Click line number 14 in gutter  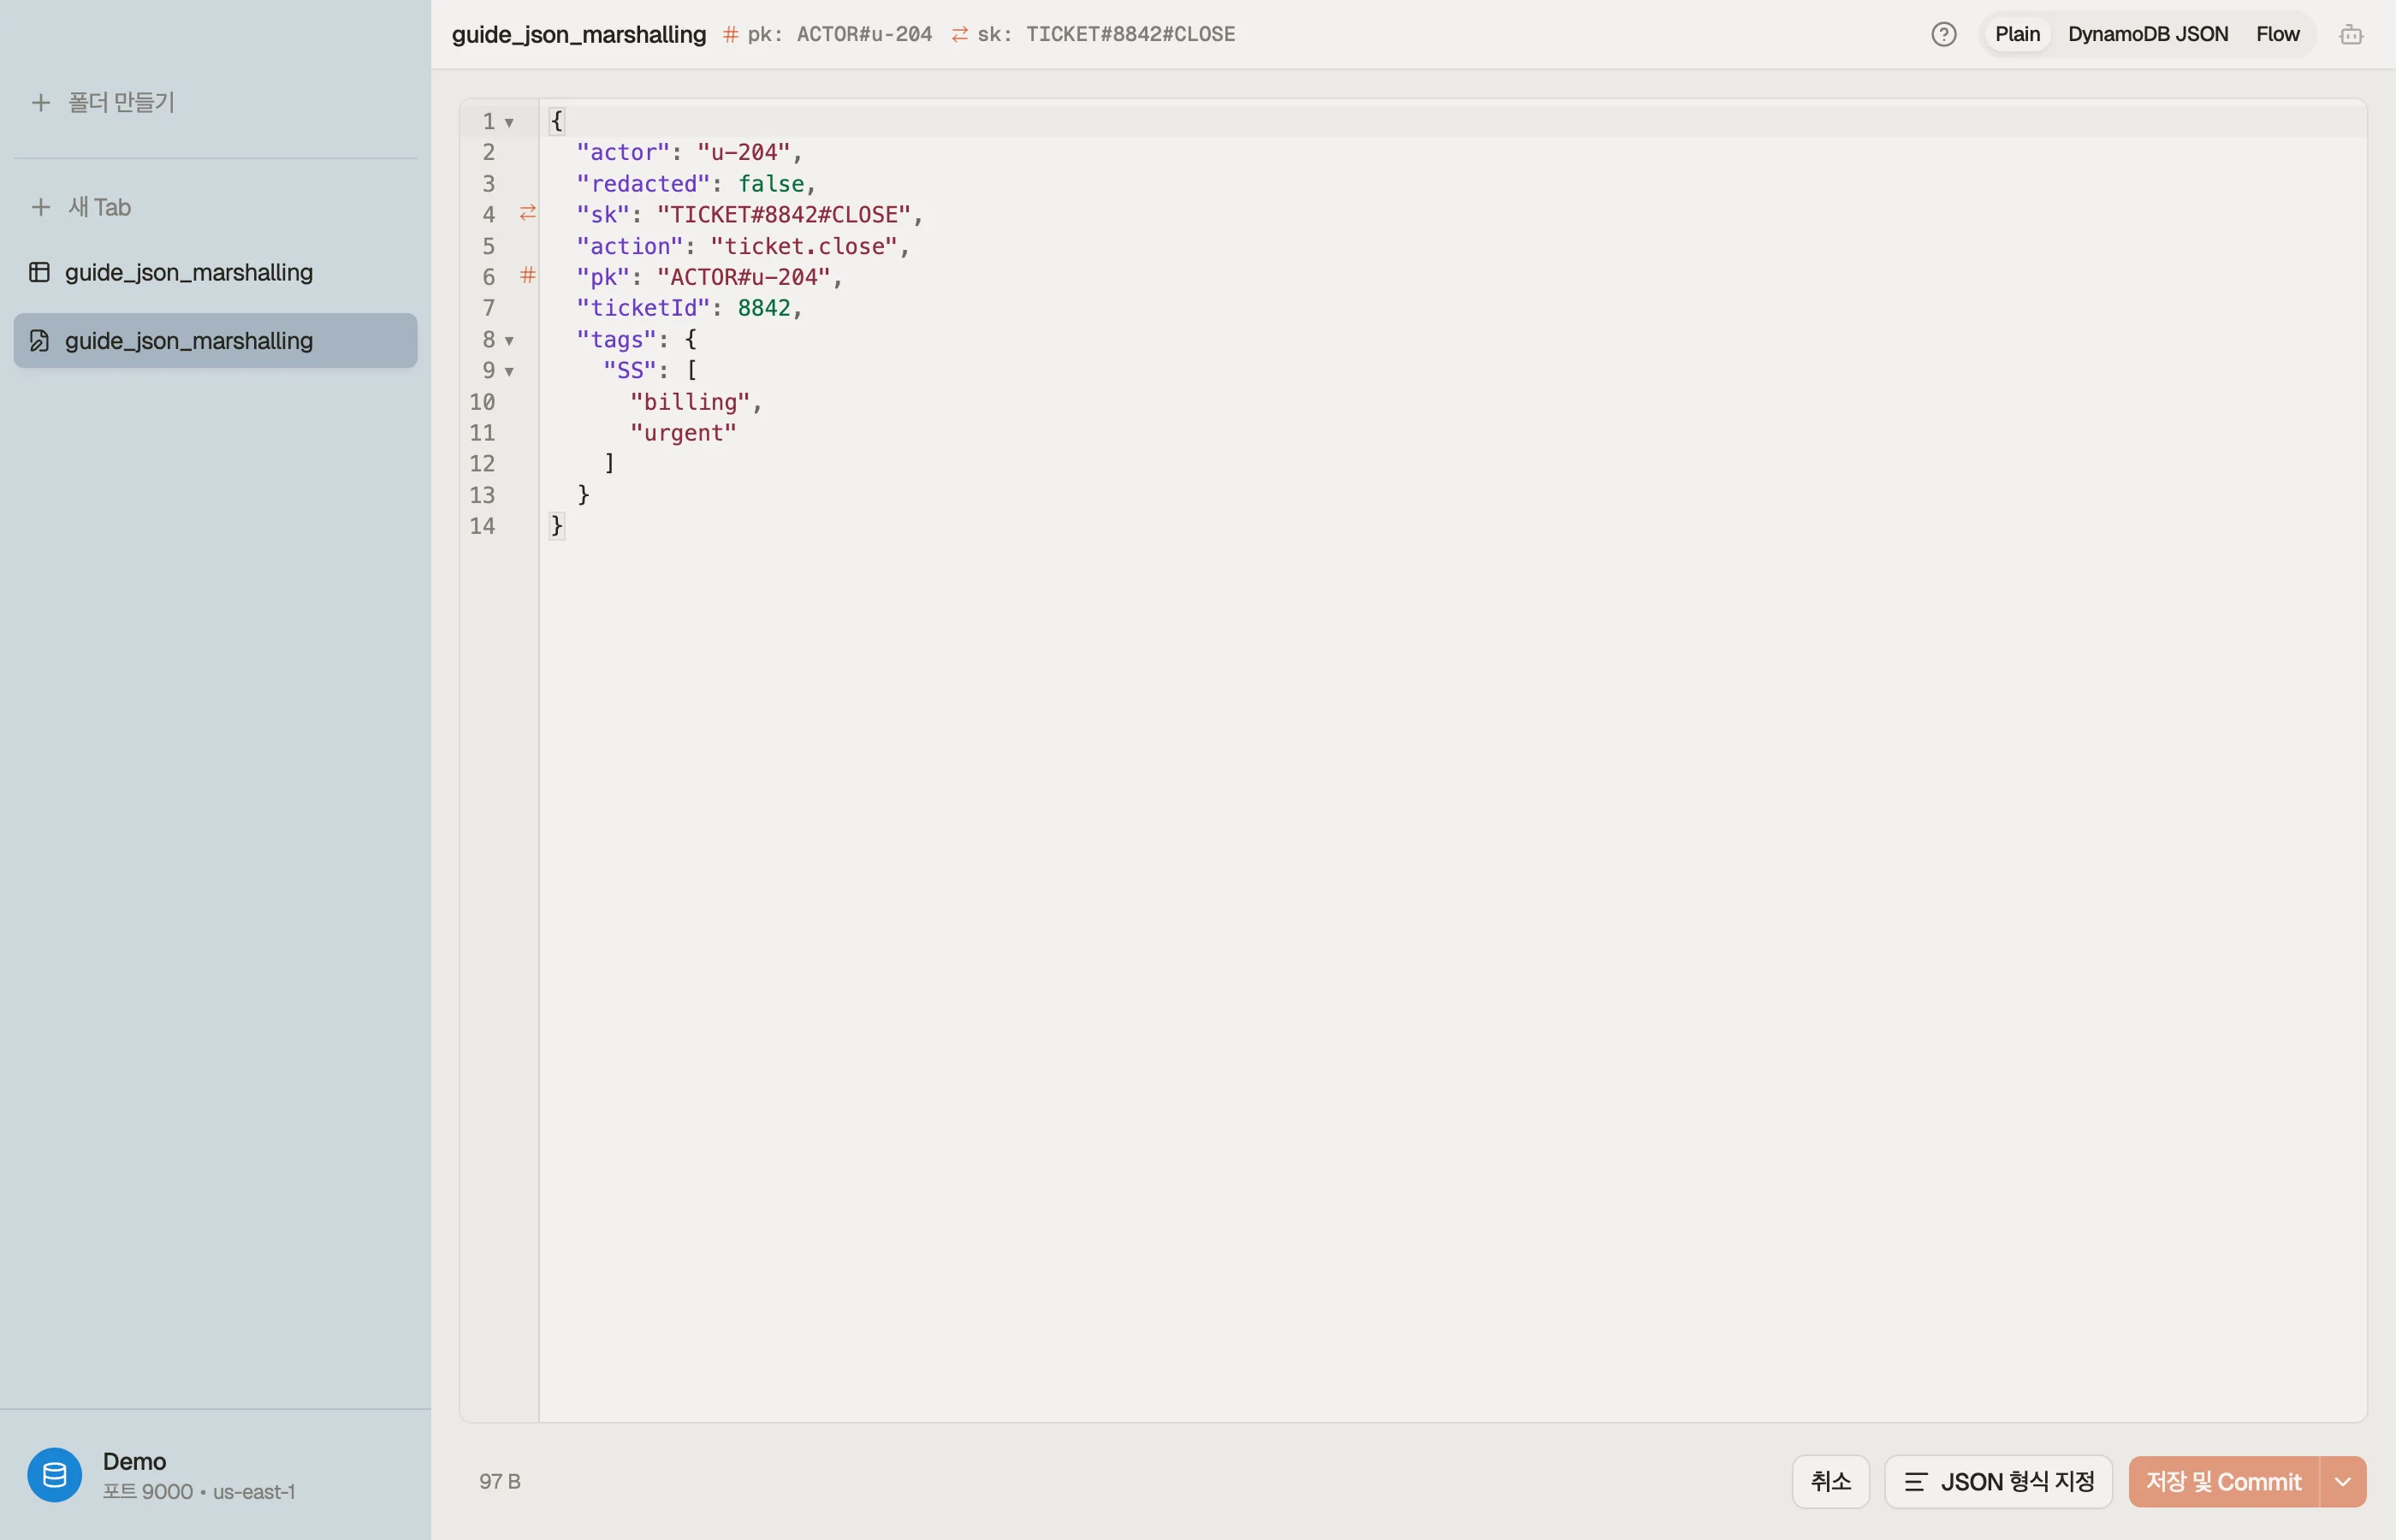click(x=482, y=526)
